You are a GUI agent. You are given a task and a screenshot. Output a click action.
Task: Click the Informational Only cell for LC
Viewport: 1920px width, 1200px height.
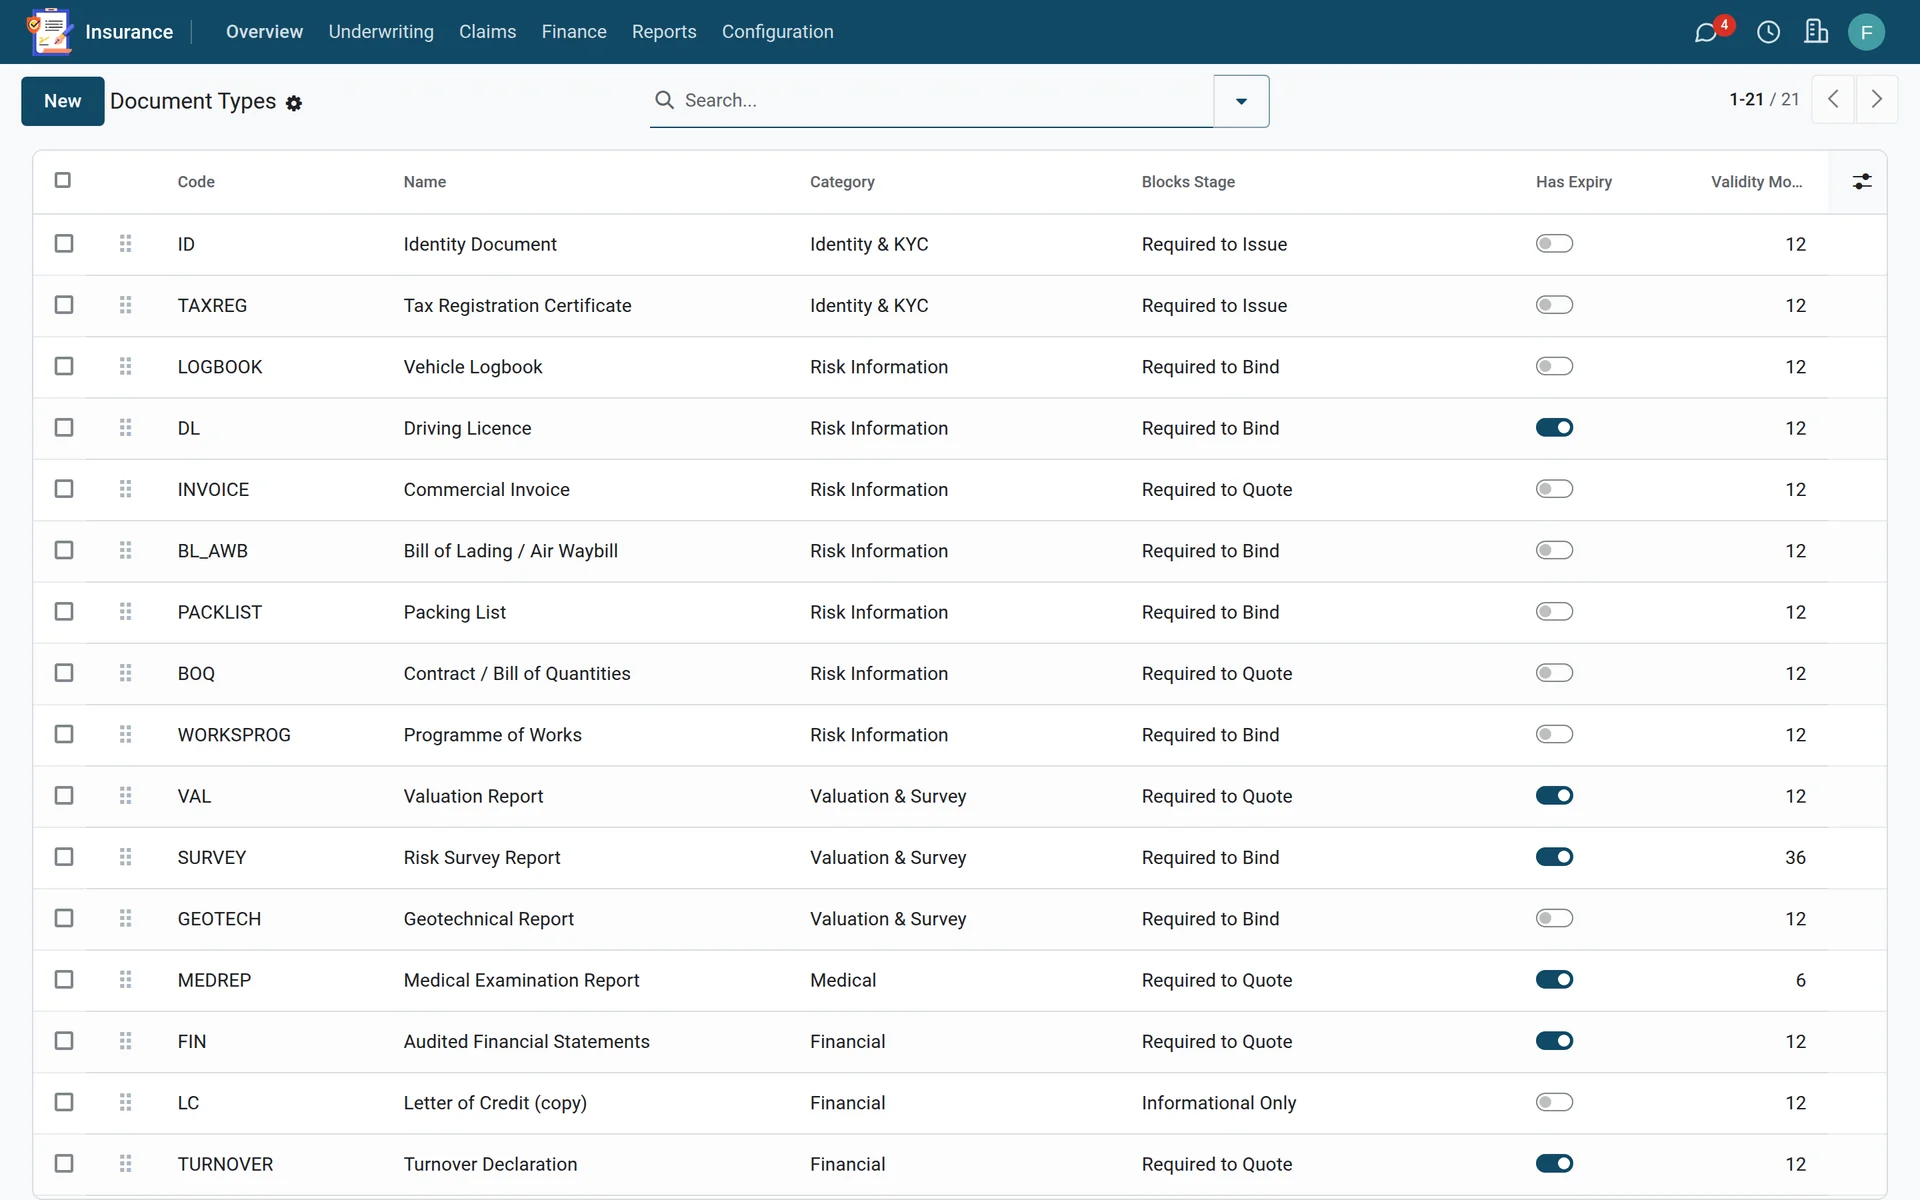pyautogui.click(x=1219, y=1103)
